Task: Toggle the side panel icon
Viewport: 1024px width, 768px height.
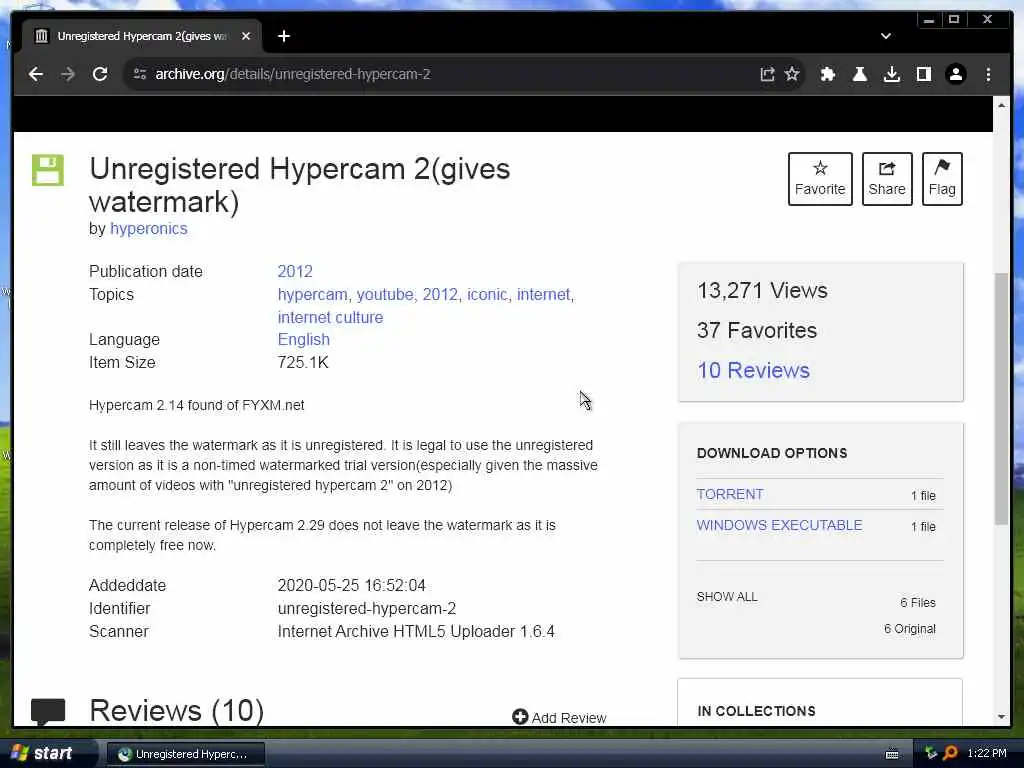Action: [x=923, y=74]
